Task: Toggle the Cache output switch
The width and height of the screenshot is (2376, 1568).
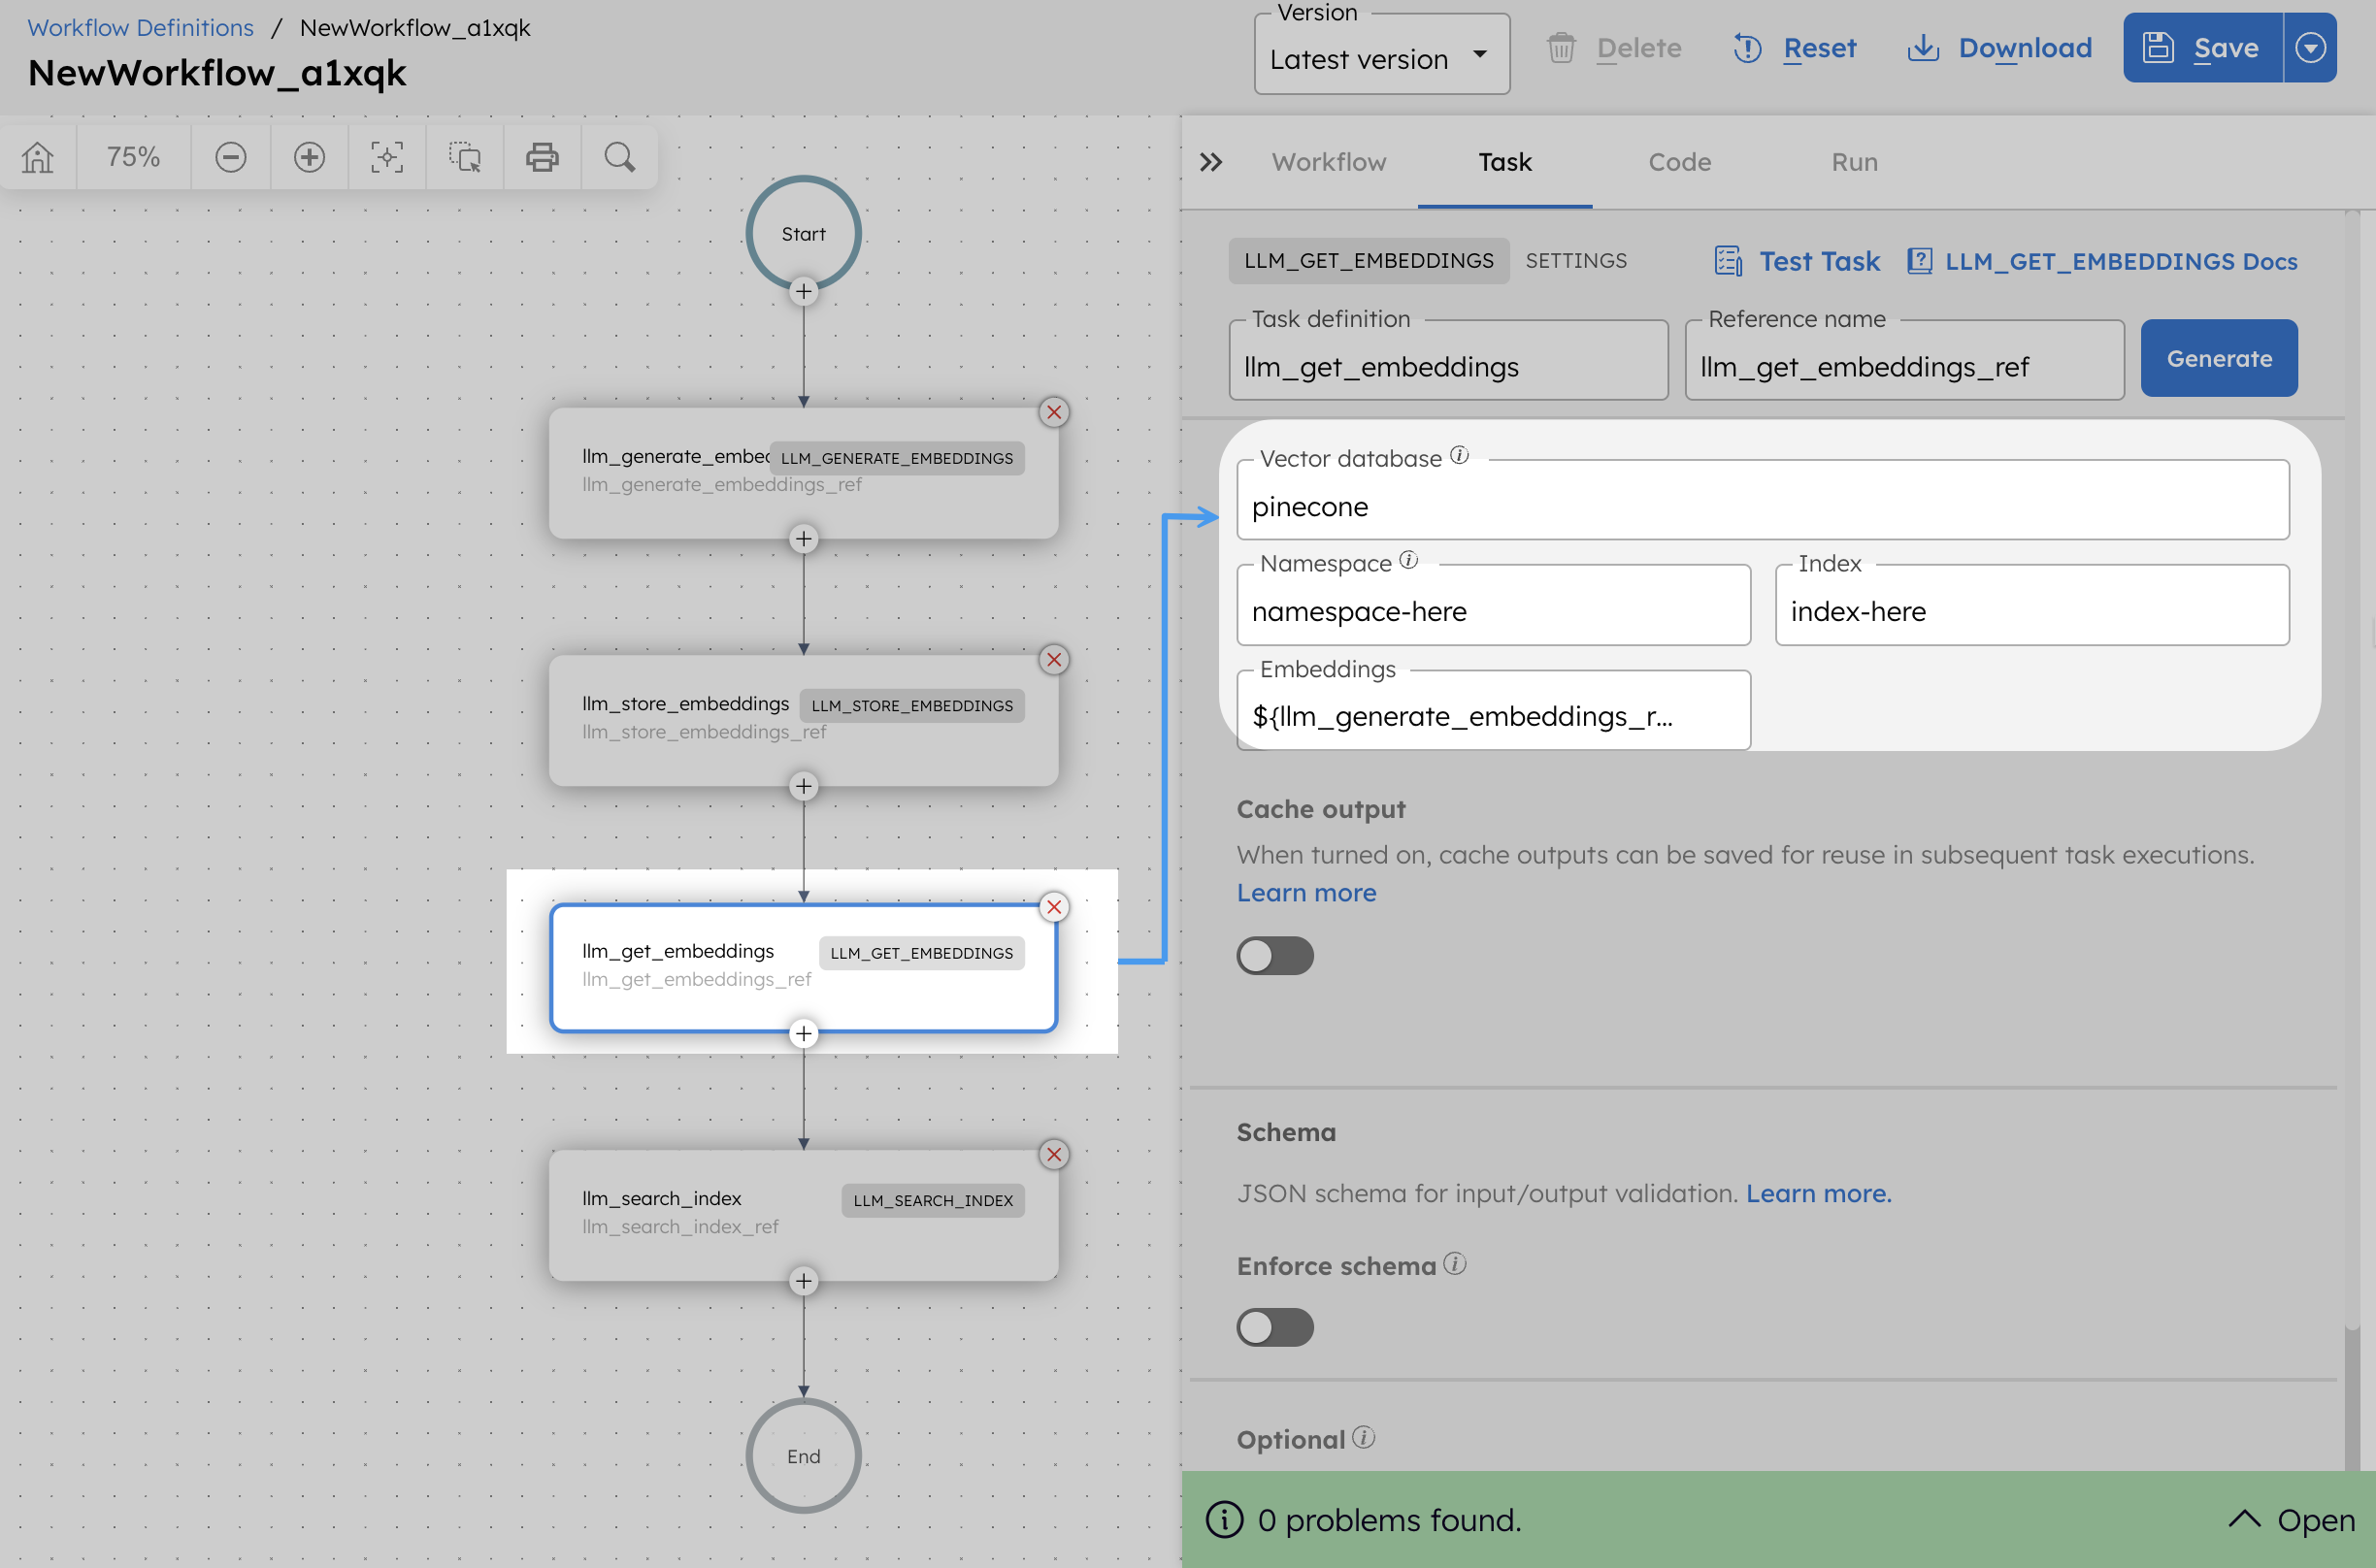Action: pyautogui.click(x=1275, y=954)
